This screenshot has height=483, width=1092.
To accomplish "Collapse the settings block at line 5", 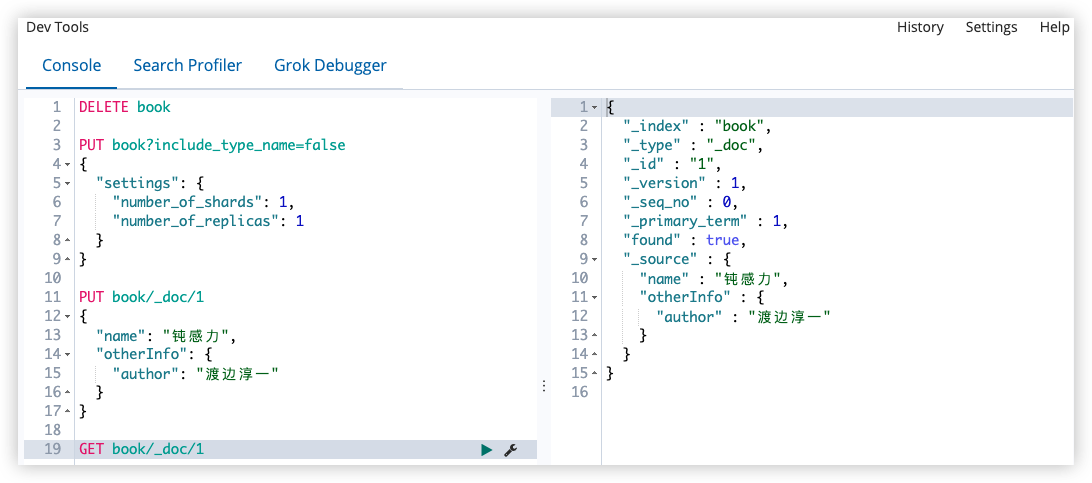I will tap(68, 183).
